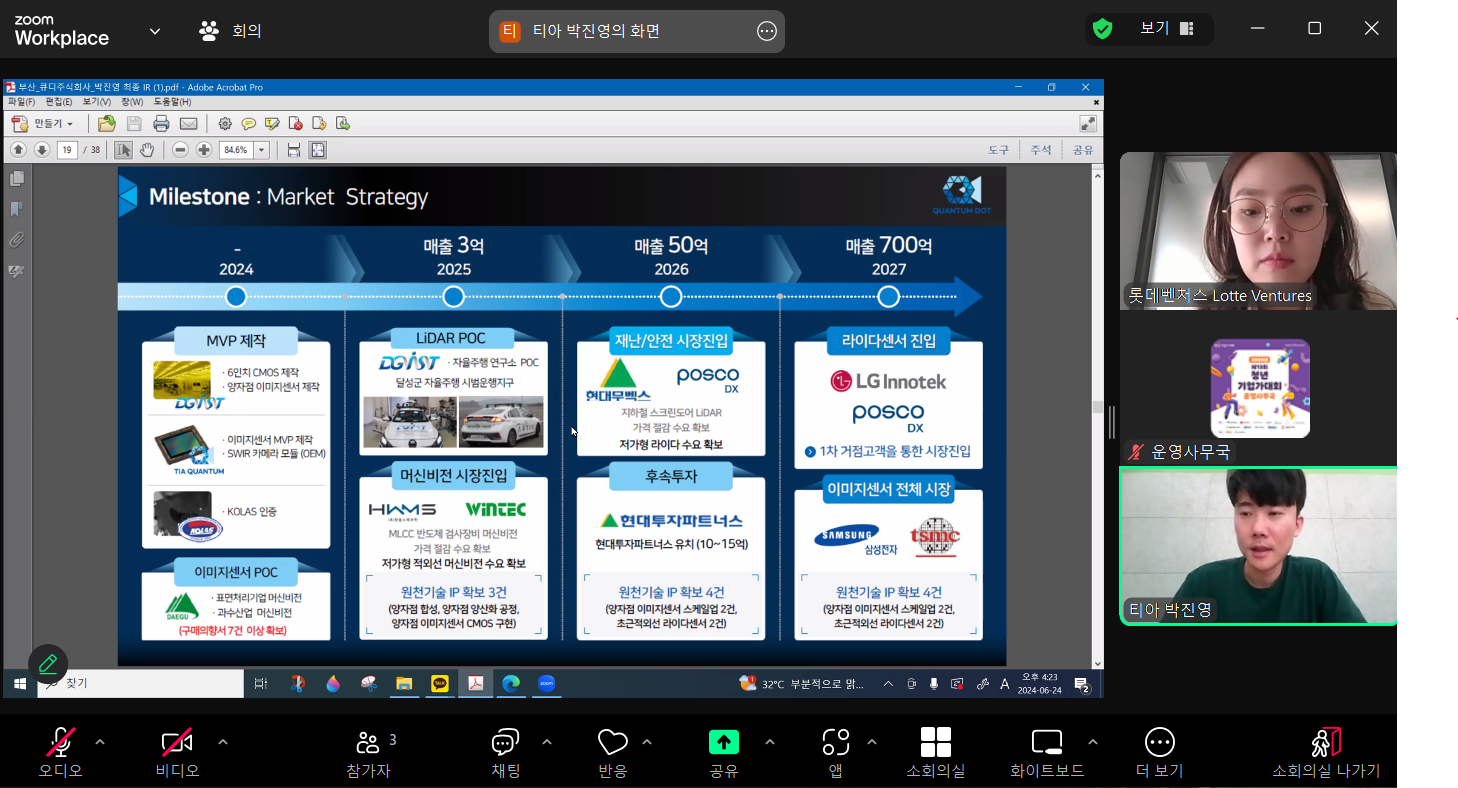The image size is (1458, 788).
Task: Open the 84.6% zoom level dropdown
Action: 262,150
